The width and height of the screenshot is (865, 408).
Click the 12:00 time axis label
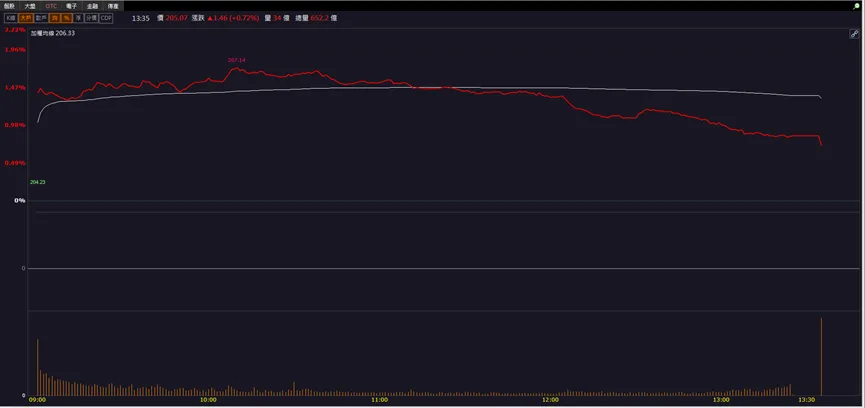[550, 400]
